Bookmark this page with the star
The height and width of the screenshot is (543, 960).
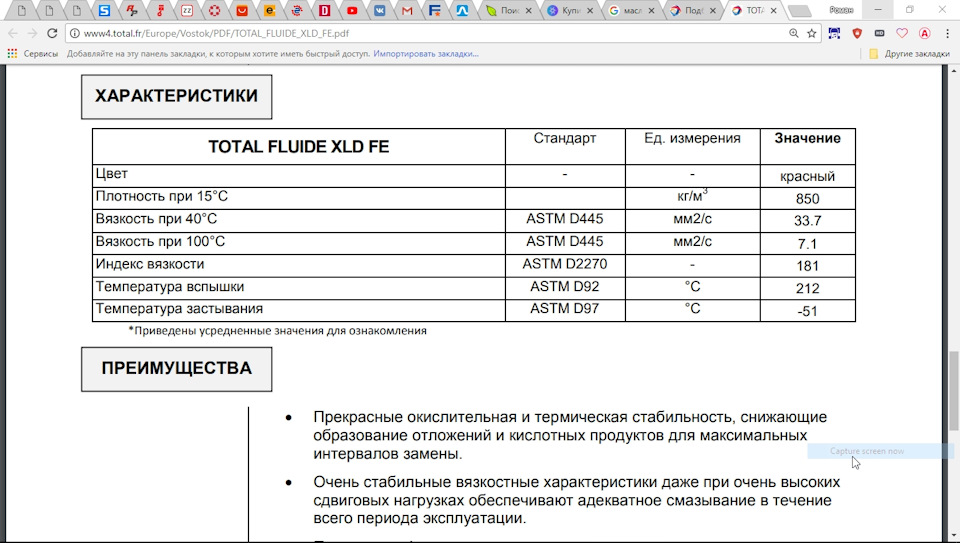click(812, 34)
